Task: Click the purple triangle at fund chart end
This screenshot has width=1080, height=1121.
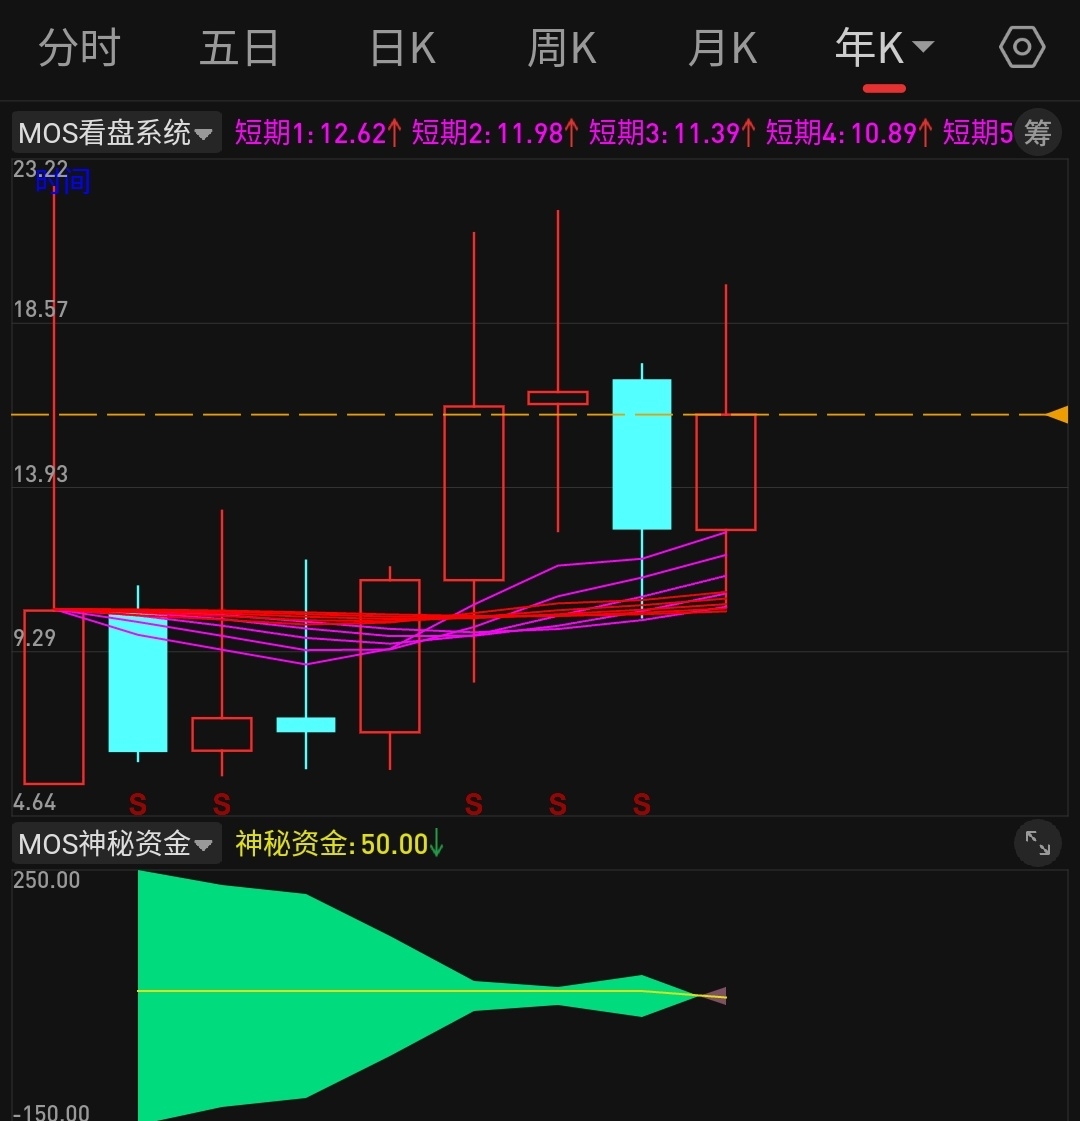Action: coord(713,995)
